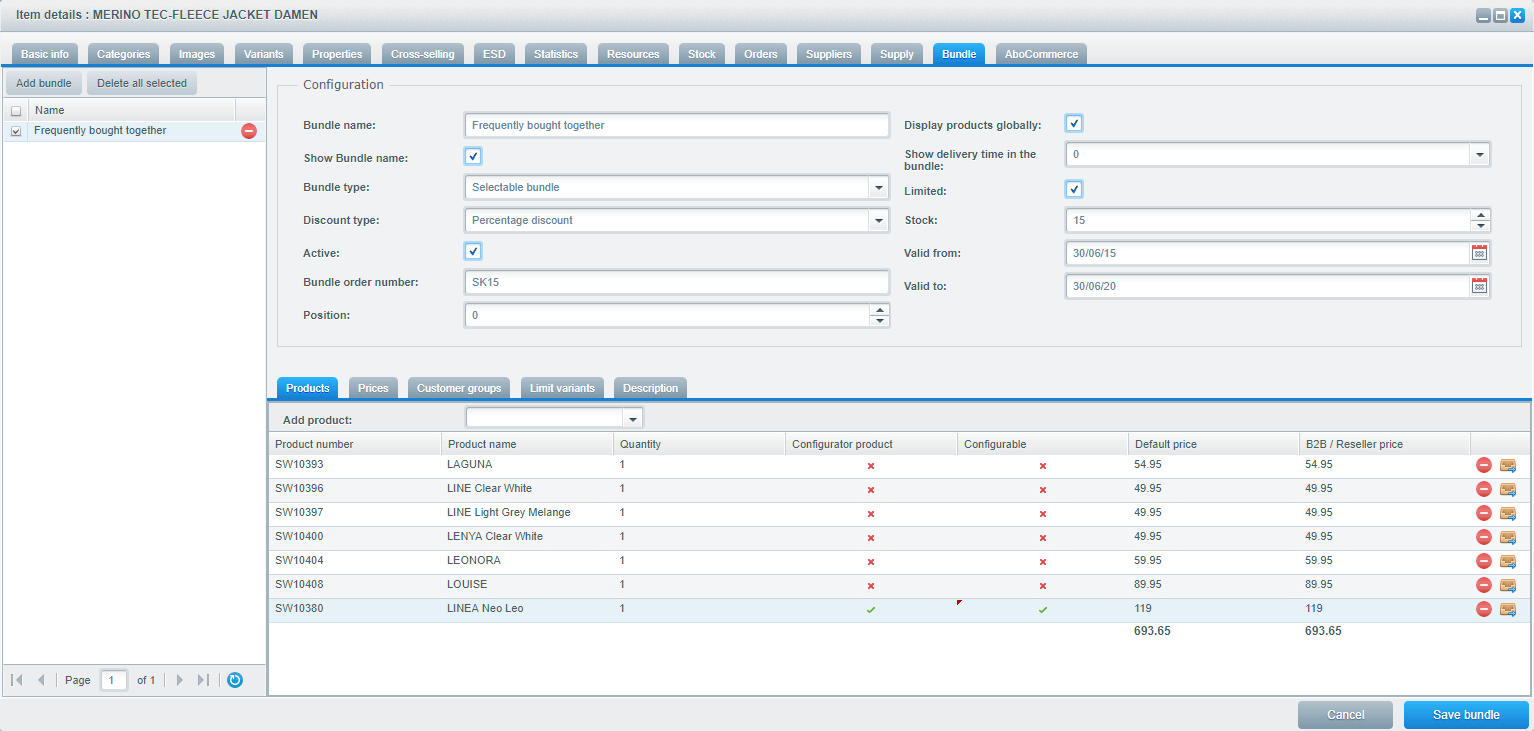Toggle Configurator product for LINEA Neo Leo

871,609
